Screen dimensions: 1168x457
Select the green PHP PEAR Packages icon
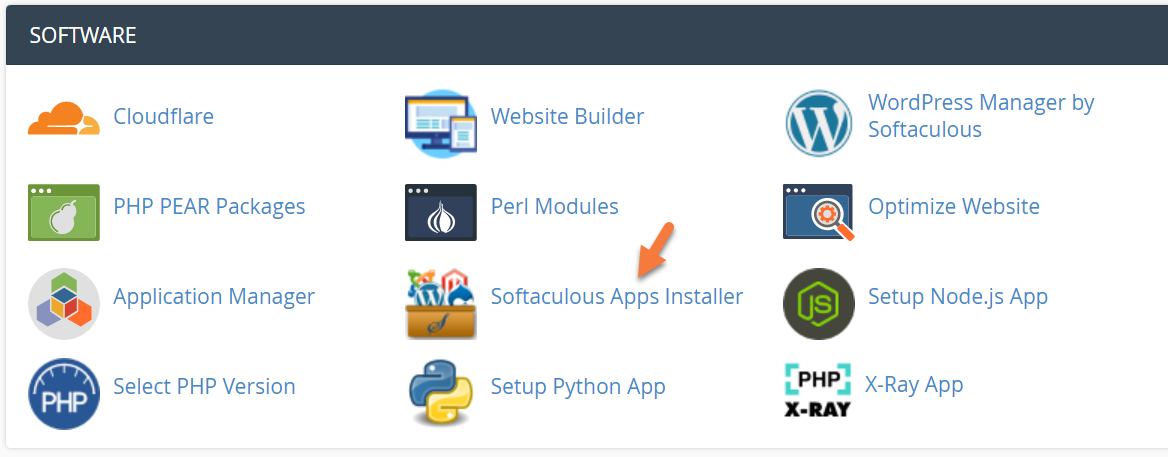[64, 212]
